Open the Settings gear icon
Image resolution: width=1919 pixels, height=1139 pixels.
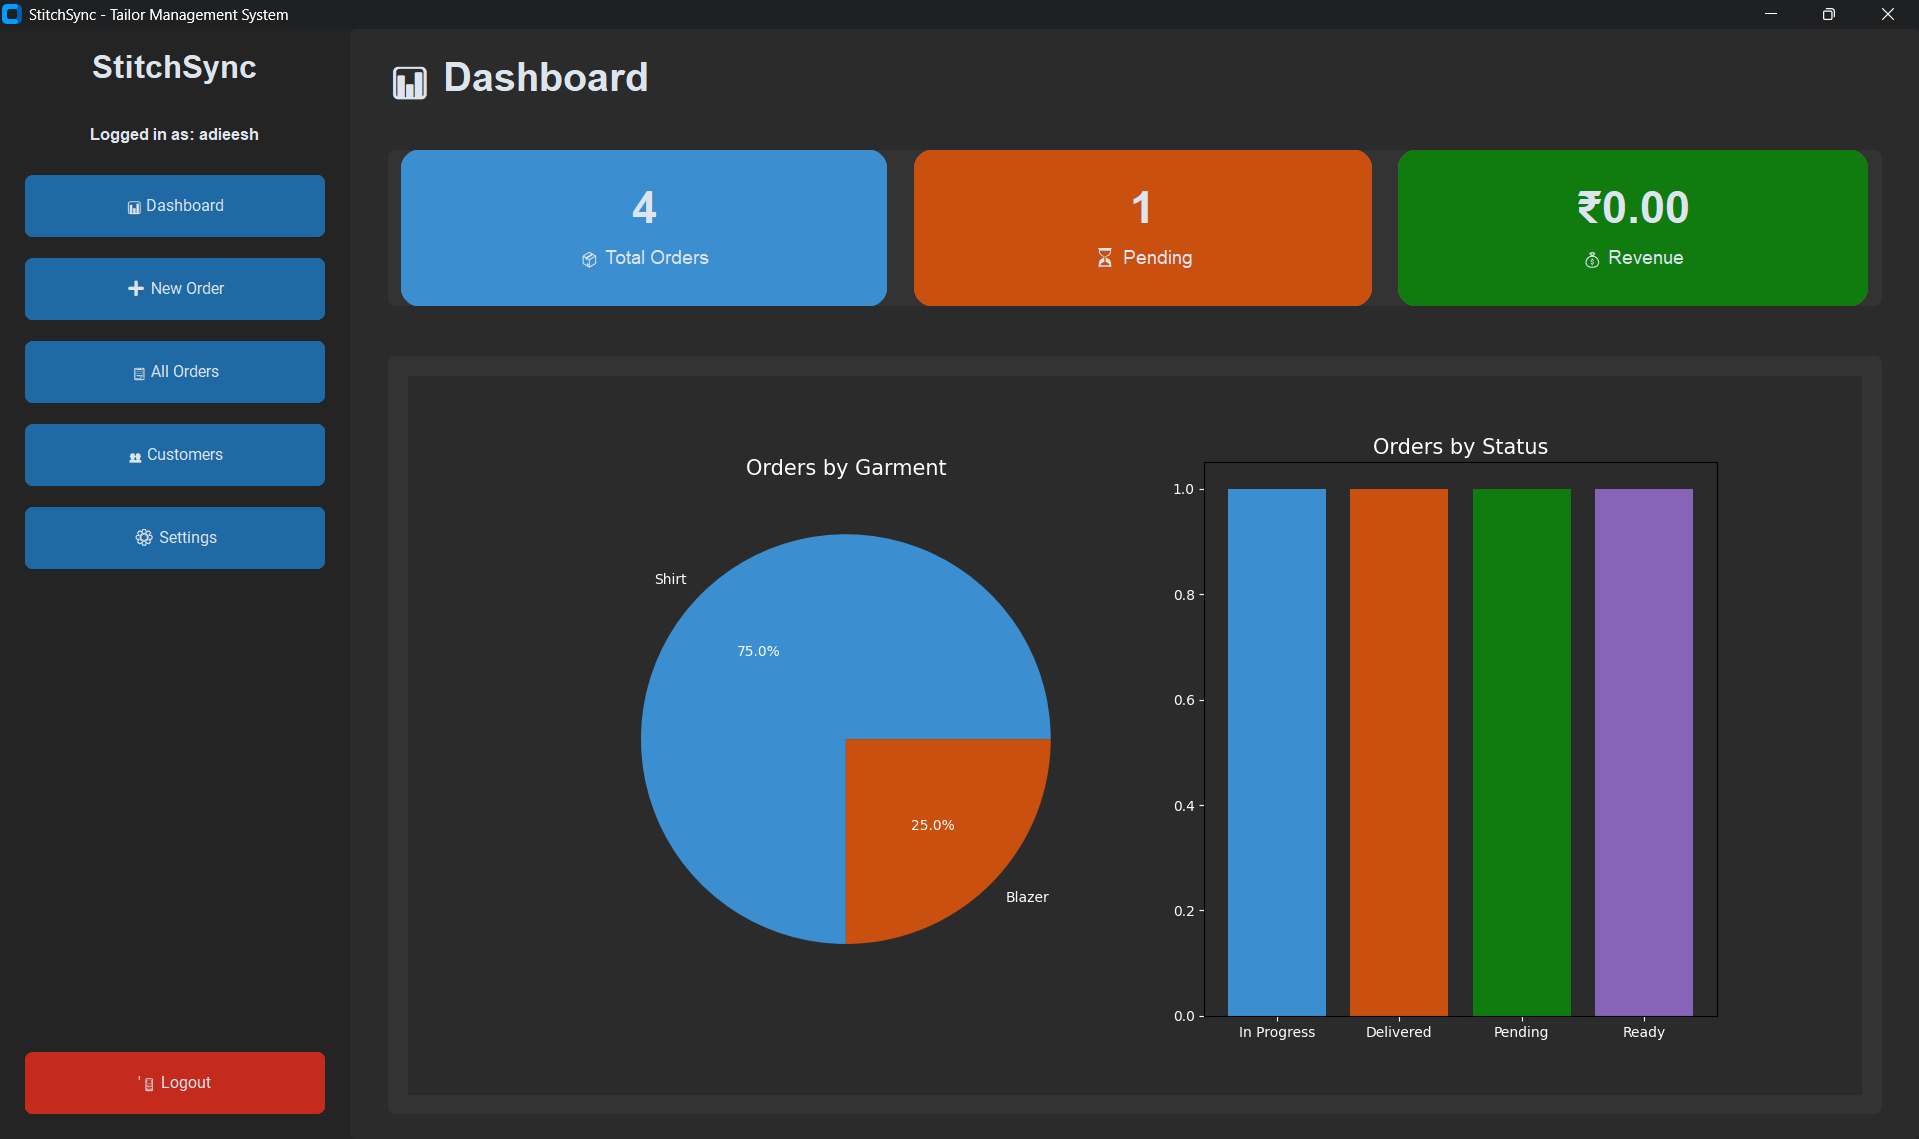tap(142, 537)
